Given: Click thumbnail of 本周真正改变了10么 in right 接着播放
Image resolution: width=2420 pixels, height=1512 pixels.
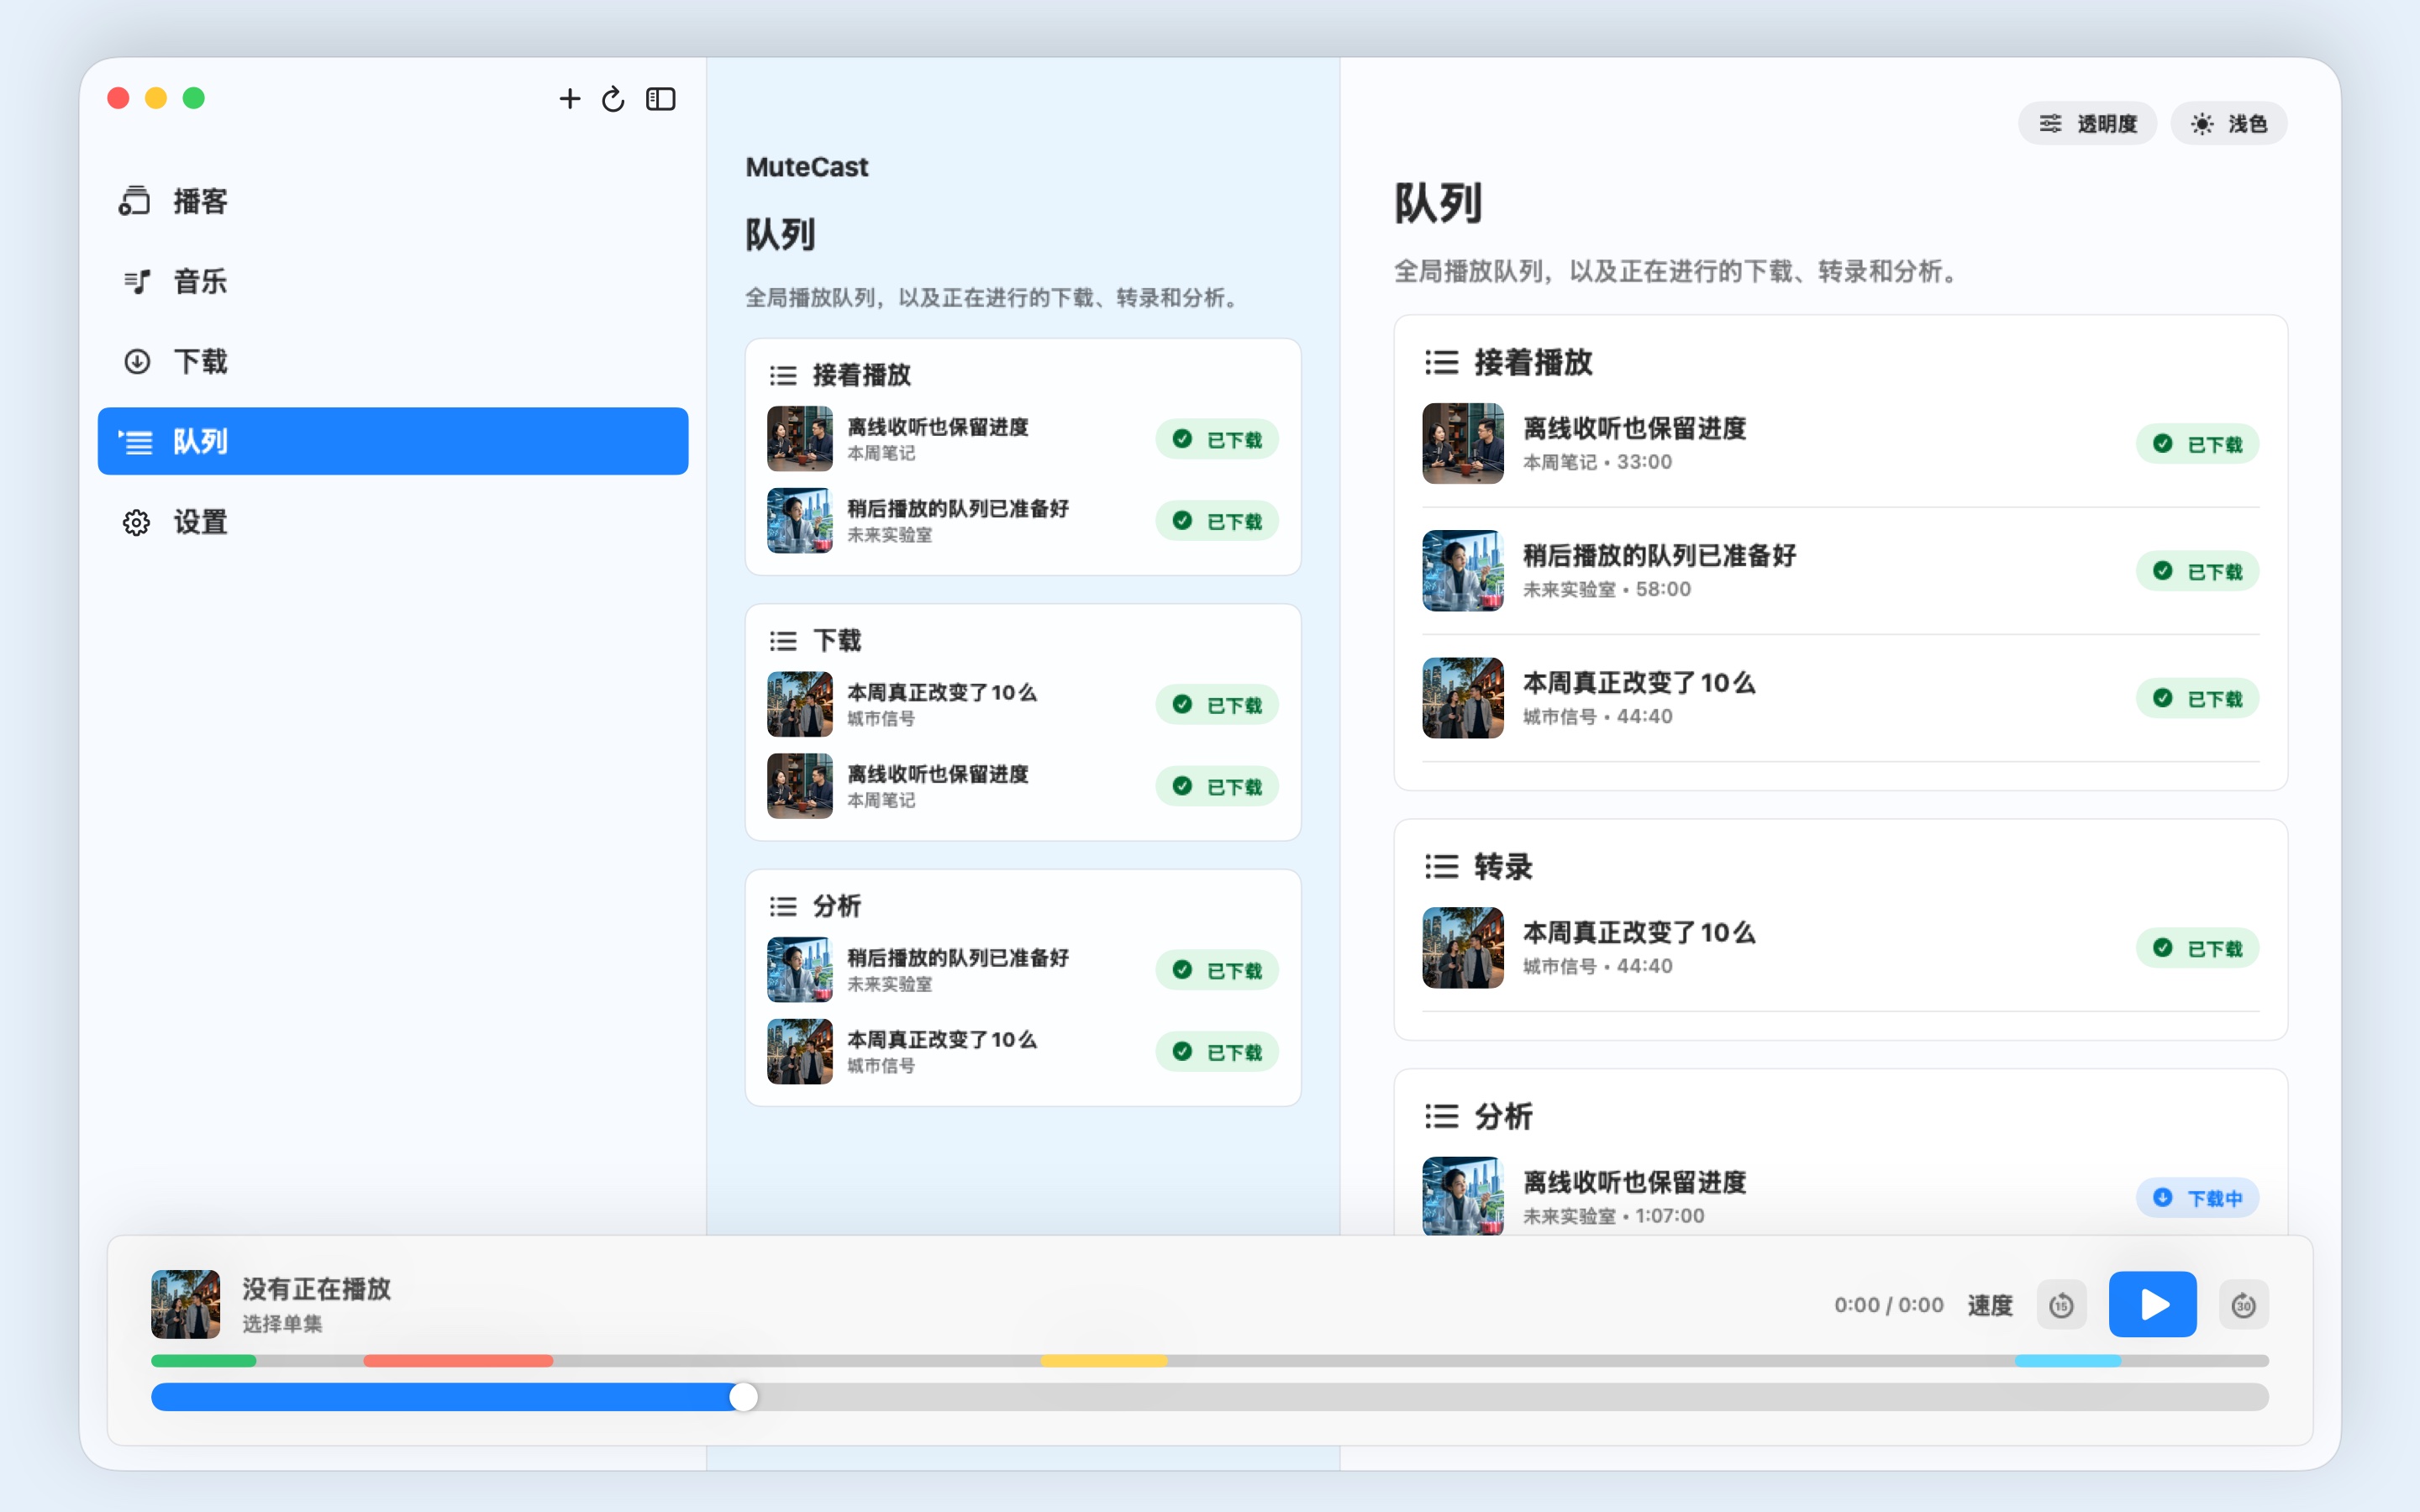Looking at the screenshot, I should click(x=1463, y=697).
